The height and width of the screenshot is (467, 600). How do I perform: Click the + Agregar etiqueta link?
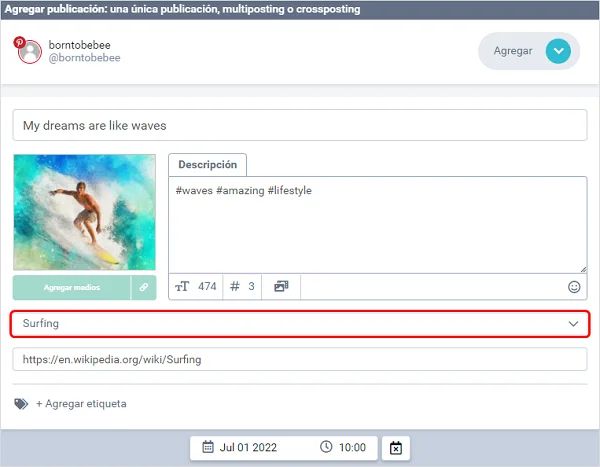(x=81, y=404)
